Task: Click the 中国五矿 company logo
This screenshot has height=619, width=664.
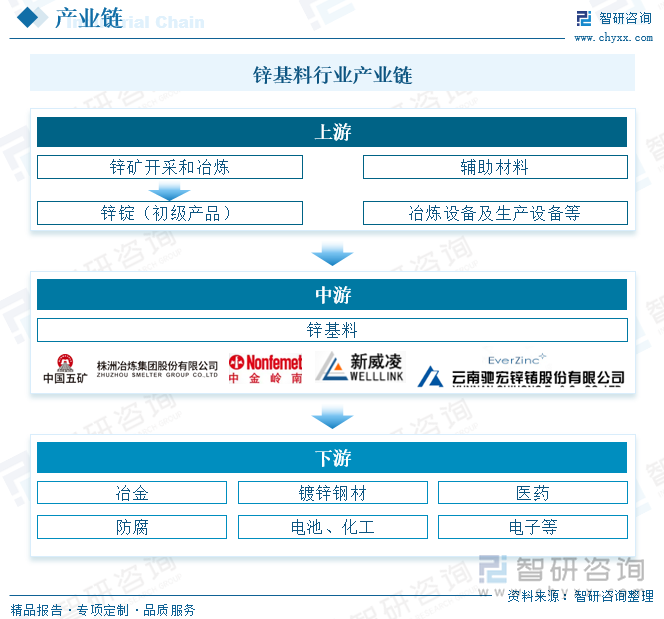Action: pos(65,369)
